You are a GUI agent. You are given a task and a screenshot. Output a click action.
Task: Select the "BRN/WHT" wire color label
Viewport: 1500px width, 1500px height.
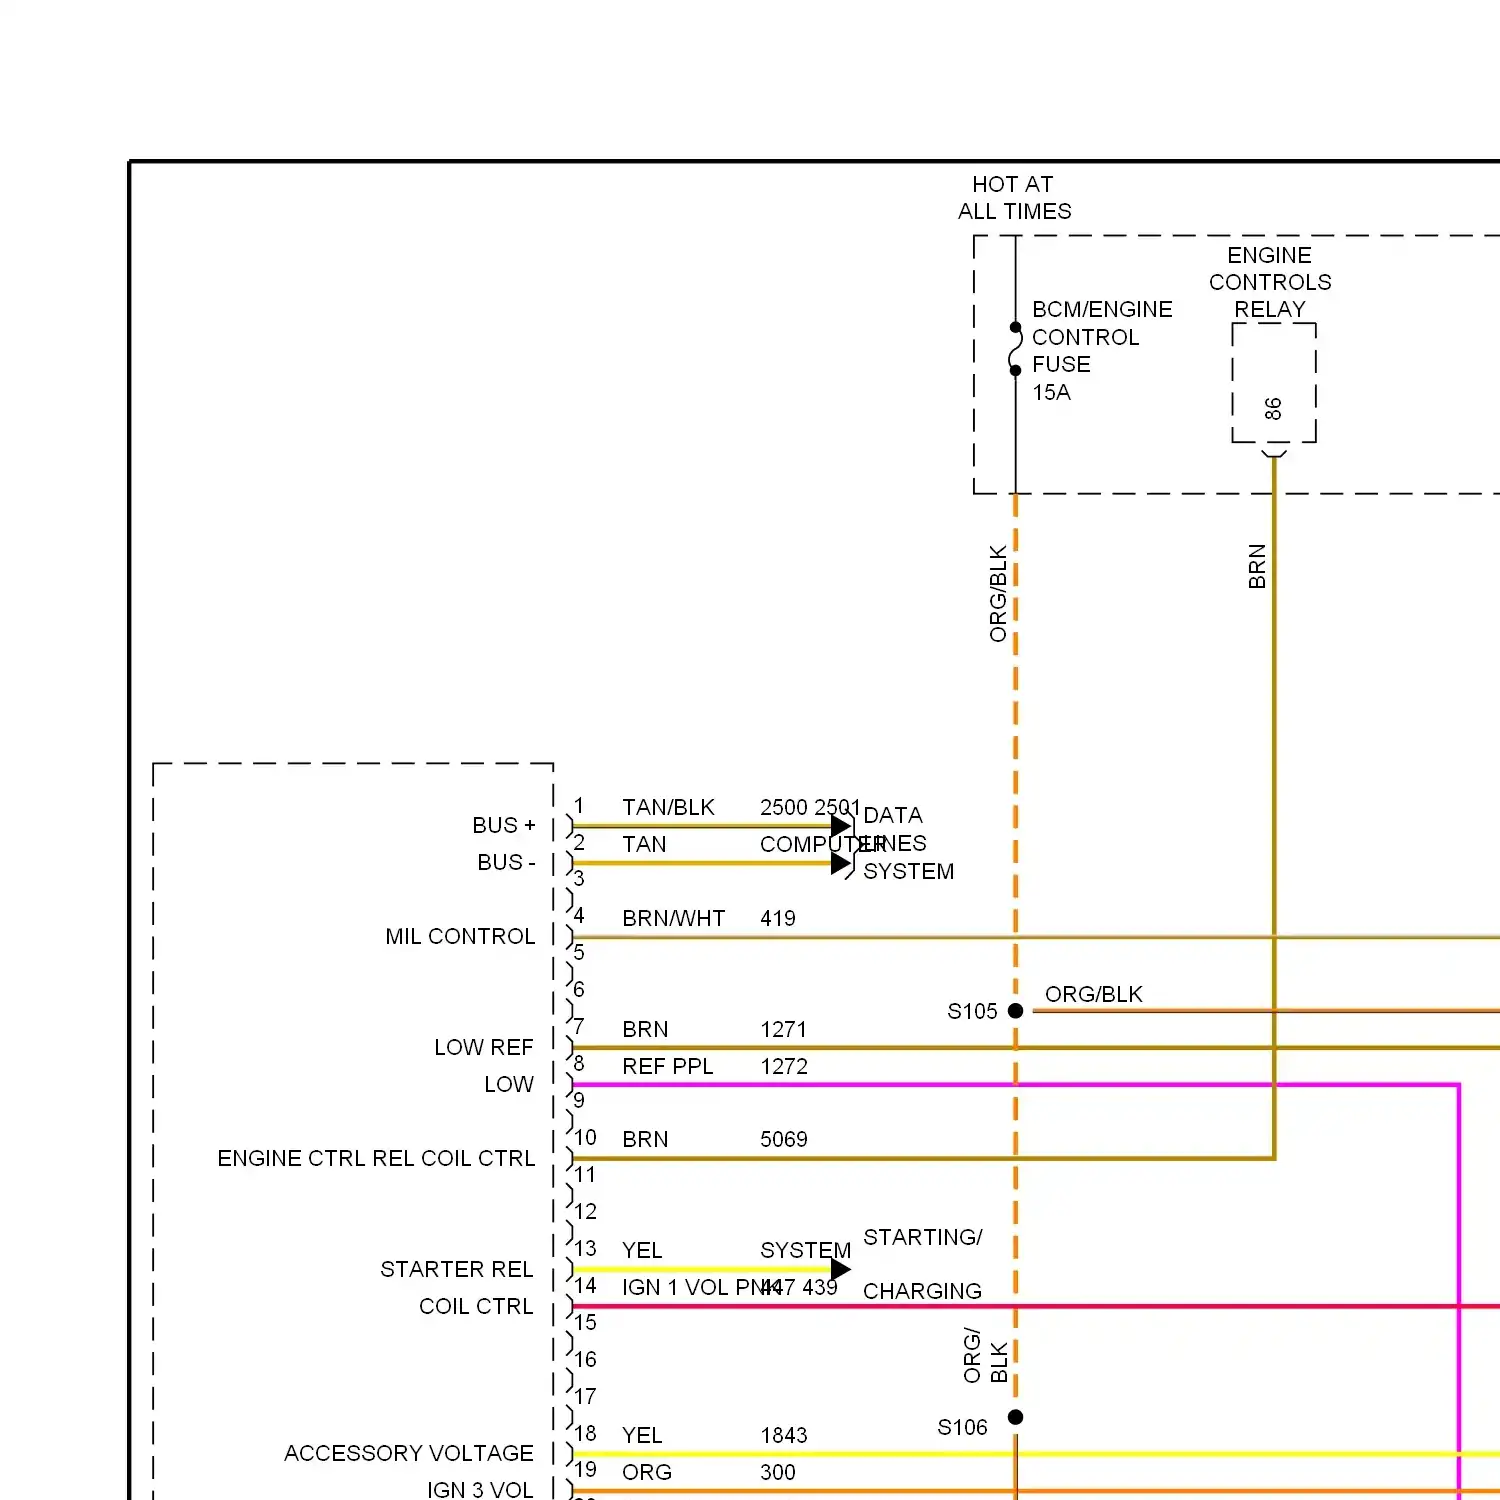click(673, 918)
